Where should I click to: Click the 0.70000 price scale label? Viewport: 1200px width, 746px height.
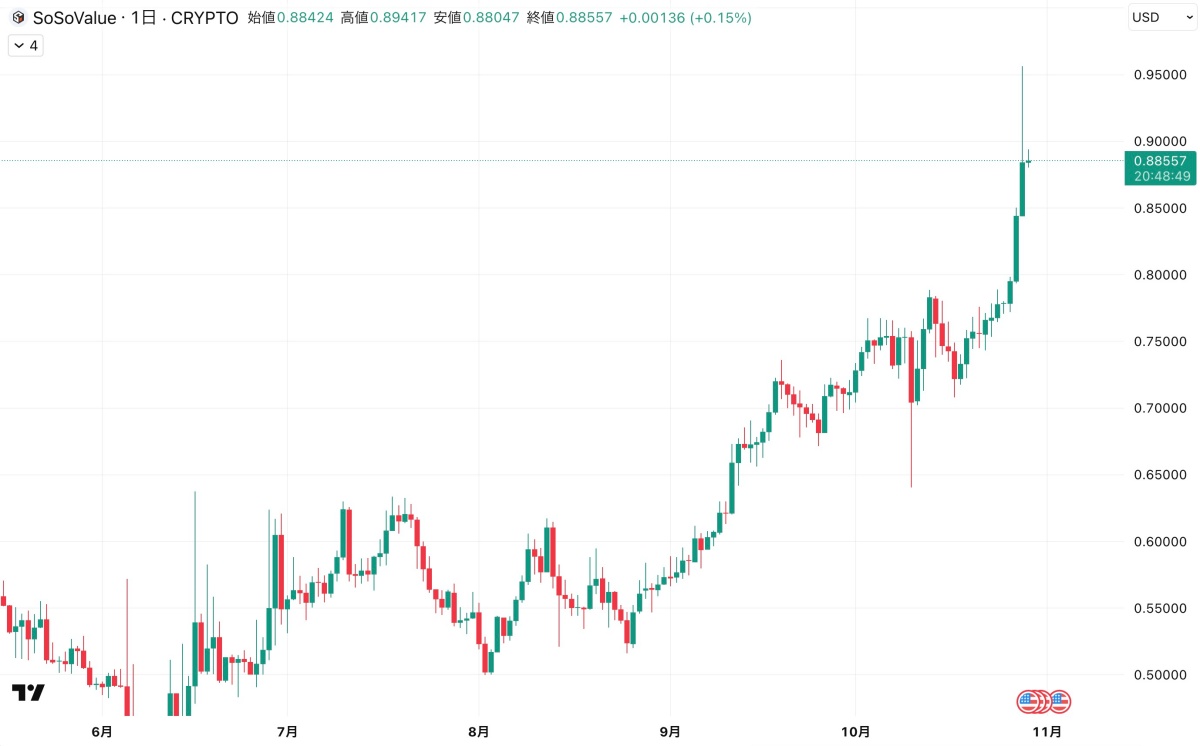(1160, 408)
